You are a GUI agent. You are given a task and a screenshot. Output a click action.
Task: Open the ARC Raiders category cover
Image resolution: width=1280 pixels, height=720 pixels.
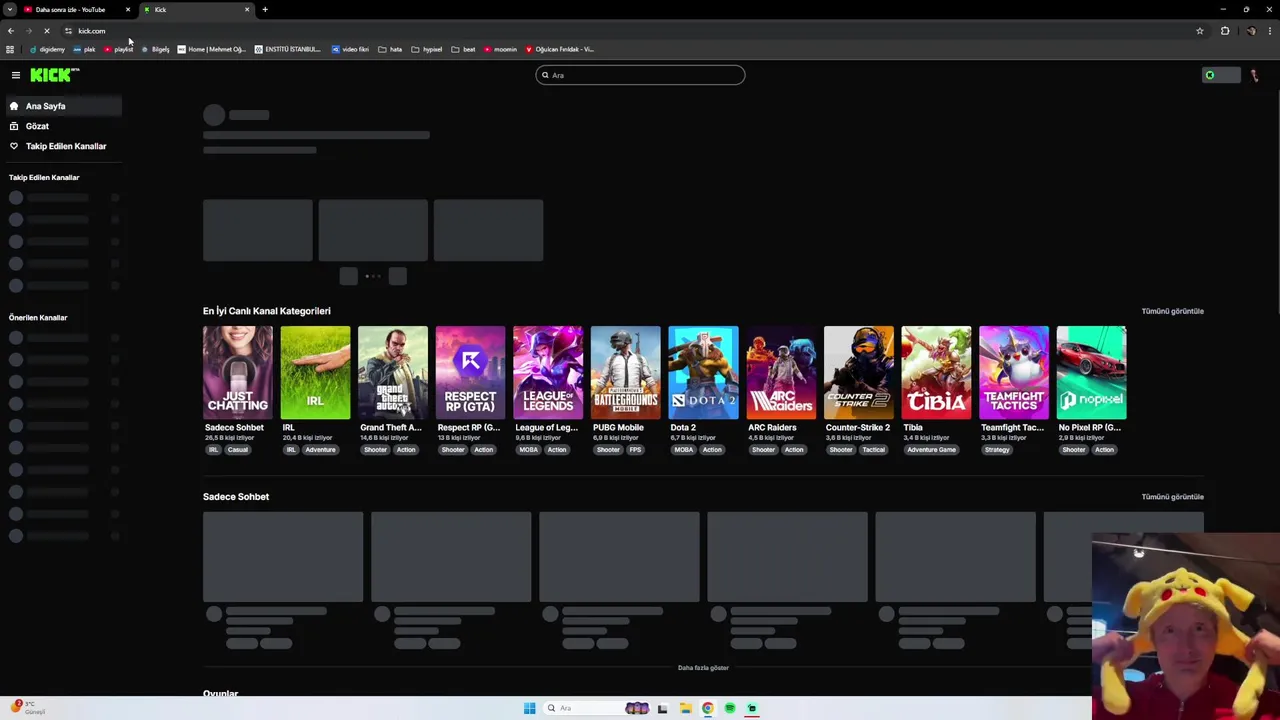point(781,372)
